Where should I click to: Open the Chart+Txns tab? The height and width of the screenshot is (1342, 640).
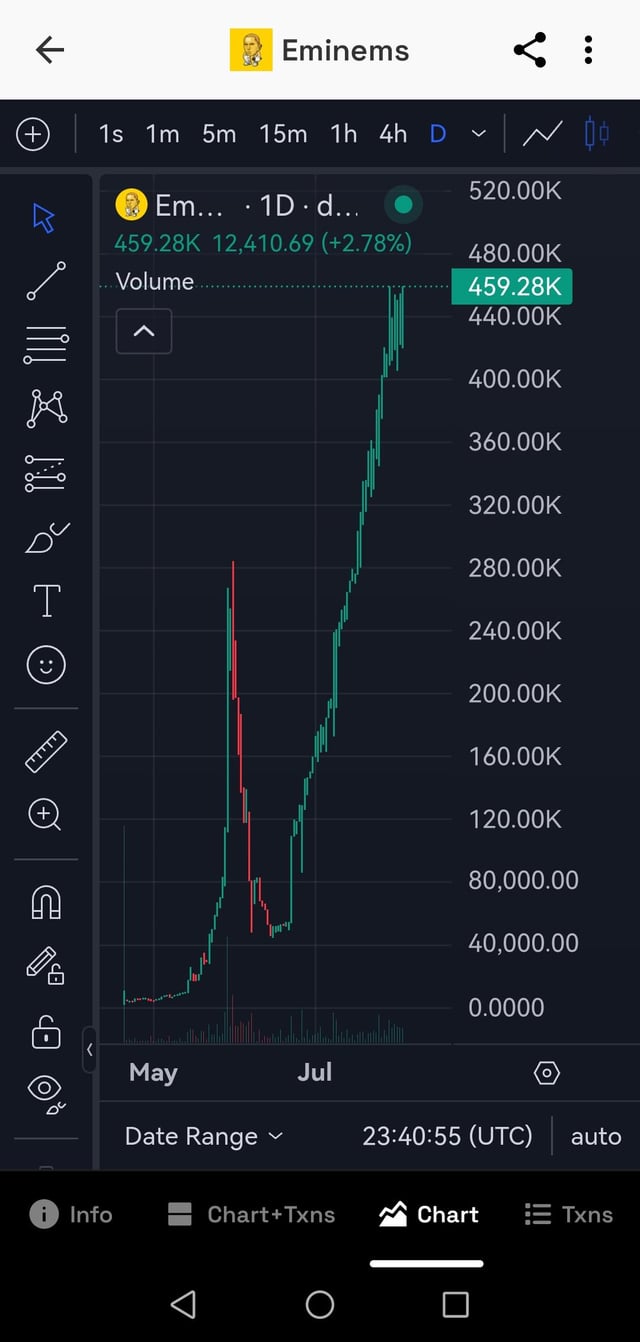[252, 1214]
